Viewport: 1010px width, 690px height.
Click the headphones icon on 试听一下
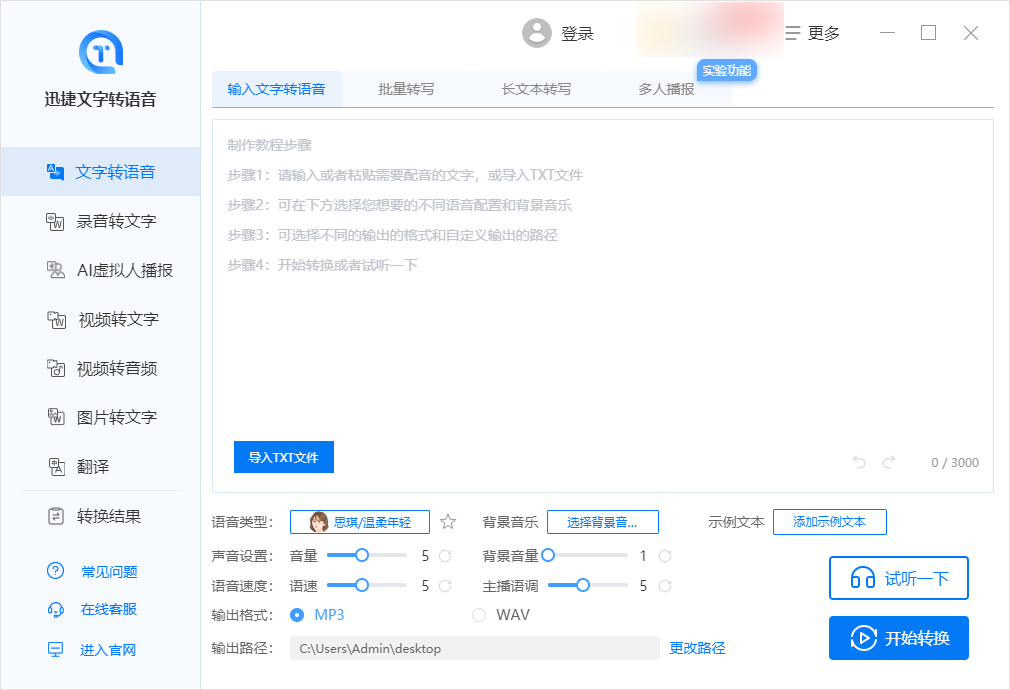point(862,578)
